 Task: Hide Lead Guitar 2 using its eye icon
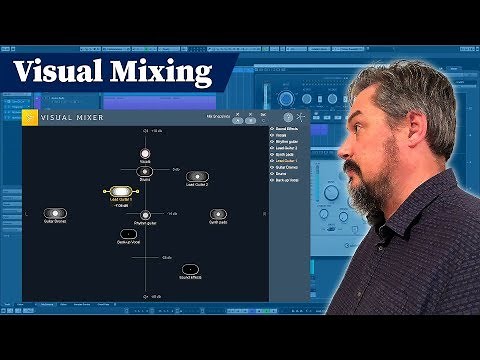[x=272, y=148]
